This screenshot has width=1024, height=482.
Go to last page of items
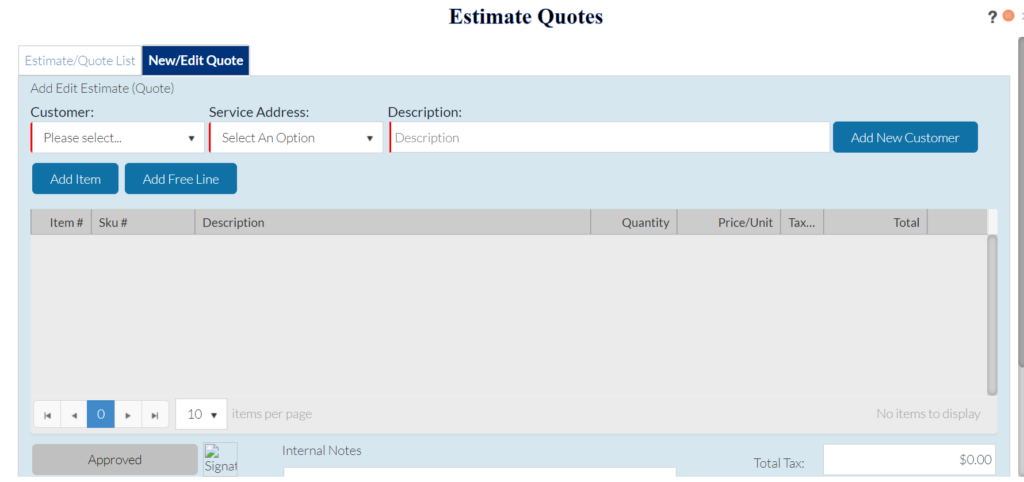click(x=155, y=414)
